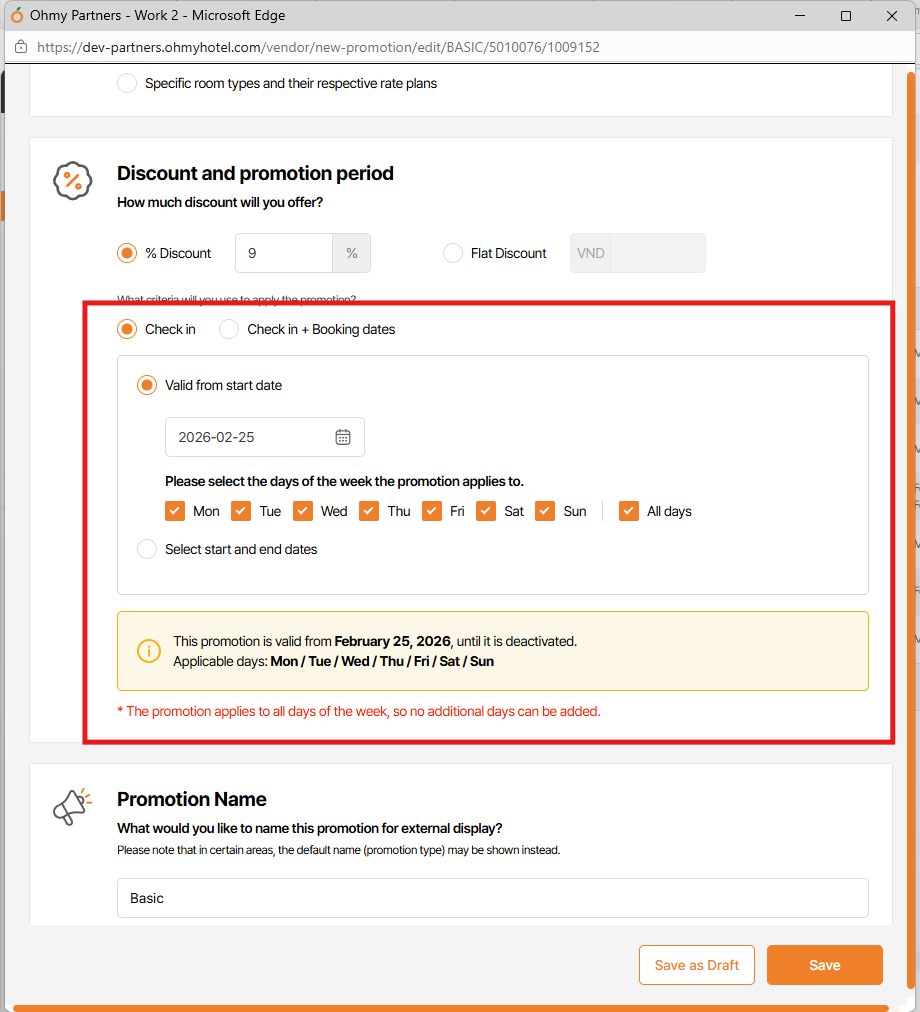Click 'Applicable days: Mon / Tue / Wed' line

click(333, 661)
